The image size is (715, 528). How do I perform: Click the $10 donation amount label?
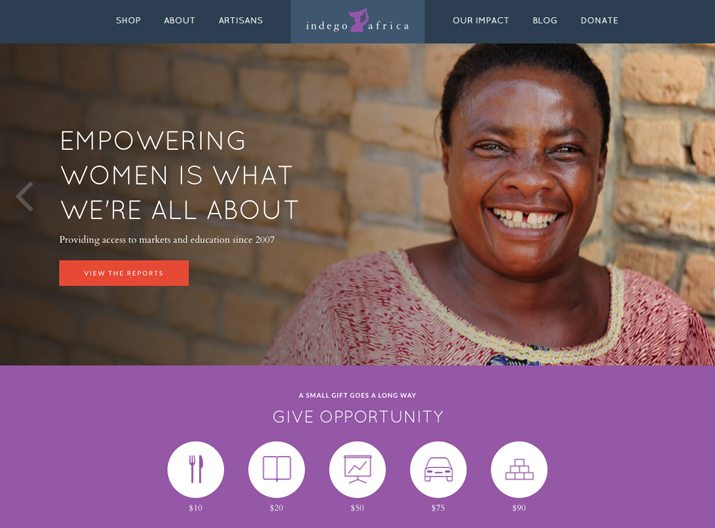pyautogui.click(x=196, y=508)
